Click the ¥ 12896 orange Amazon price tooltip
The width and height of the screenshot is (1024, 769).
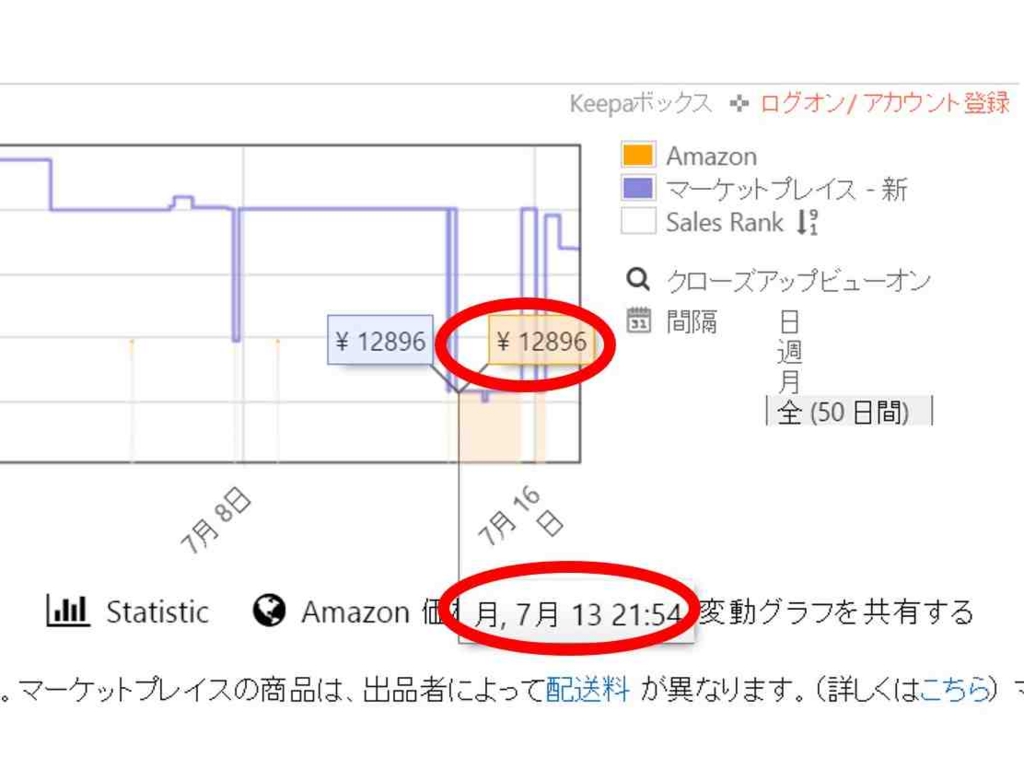point(541,341)
